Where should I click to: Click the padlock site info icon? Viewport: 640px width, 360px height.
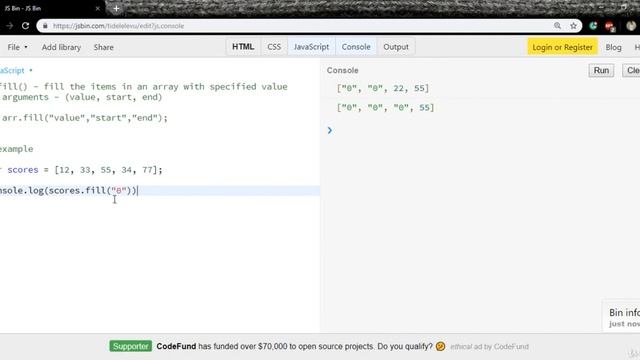coord(45,26)
